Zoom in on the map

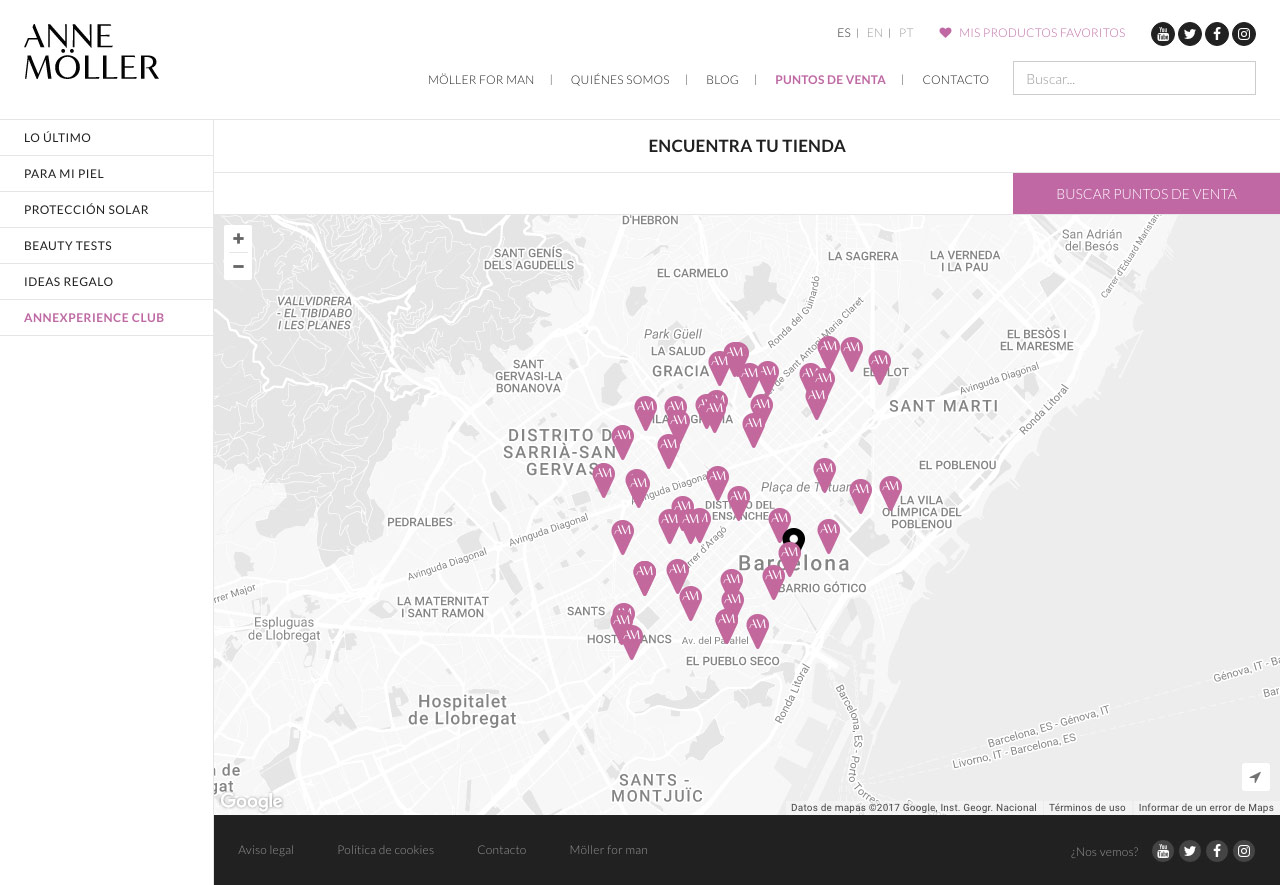click(x=238, y=239)
